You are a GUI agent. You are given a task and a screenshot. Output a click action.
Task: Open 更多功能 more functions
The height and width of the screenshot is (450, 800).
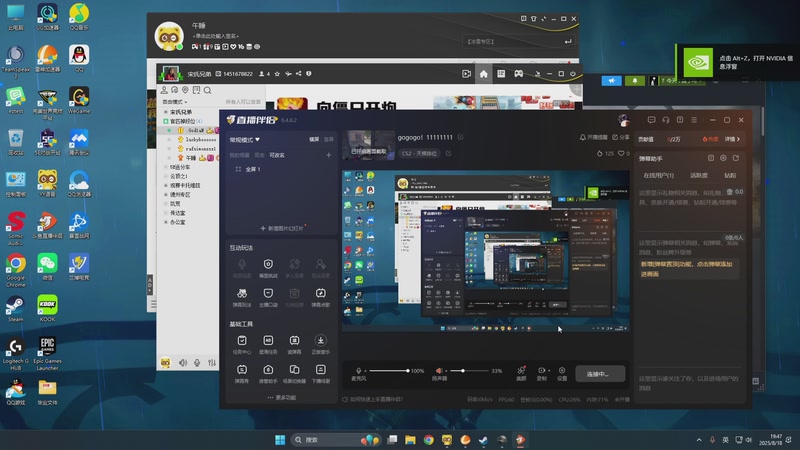(282, 397)
